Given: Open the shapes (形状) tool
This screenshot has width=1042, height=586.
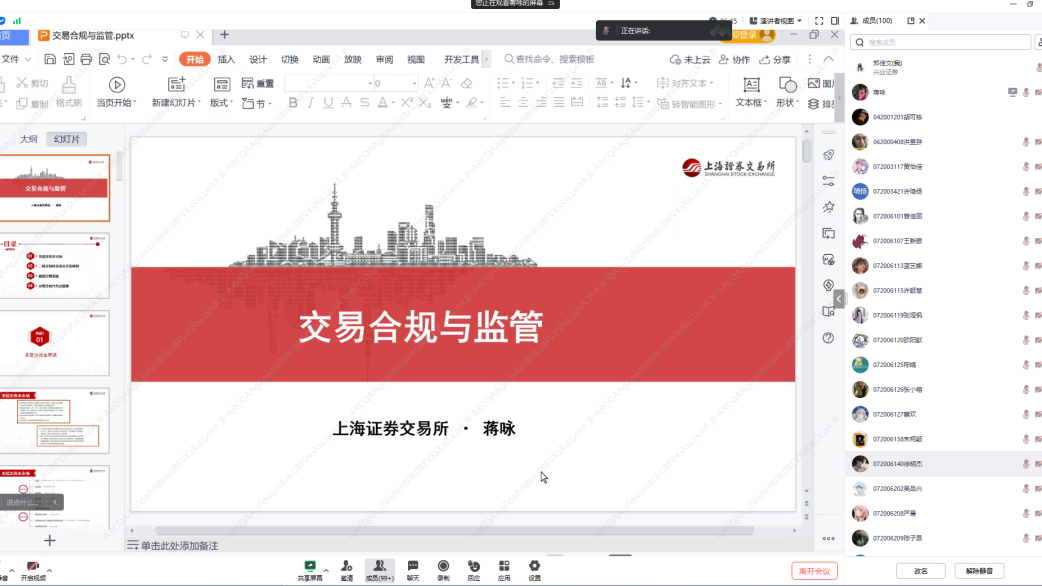Looking at the screenshot, I should click(x=787, y=92).
